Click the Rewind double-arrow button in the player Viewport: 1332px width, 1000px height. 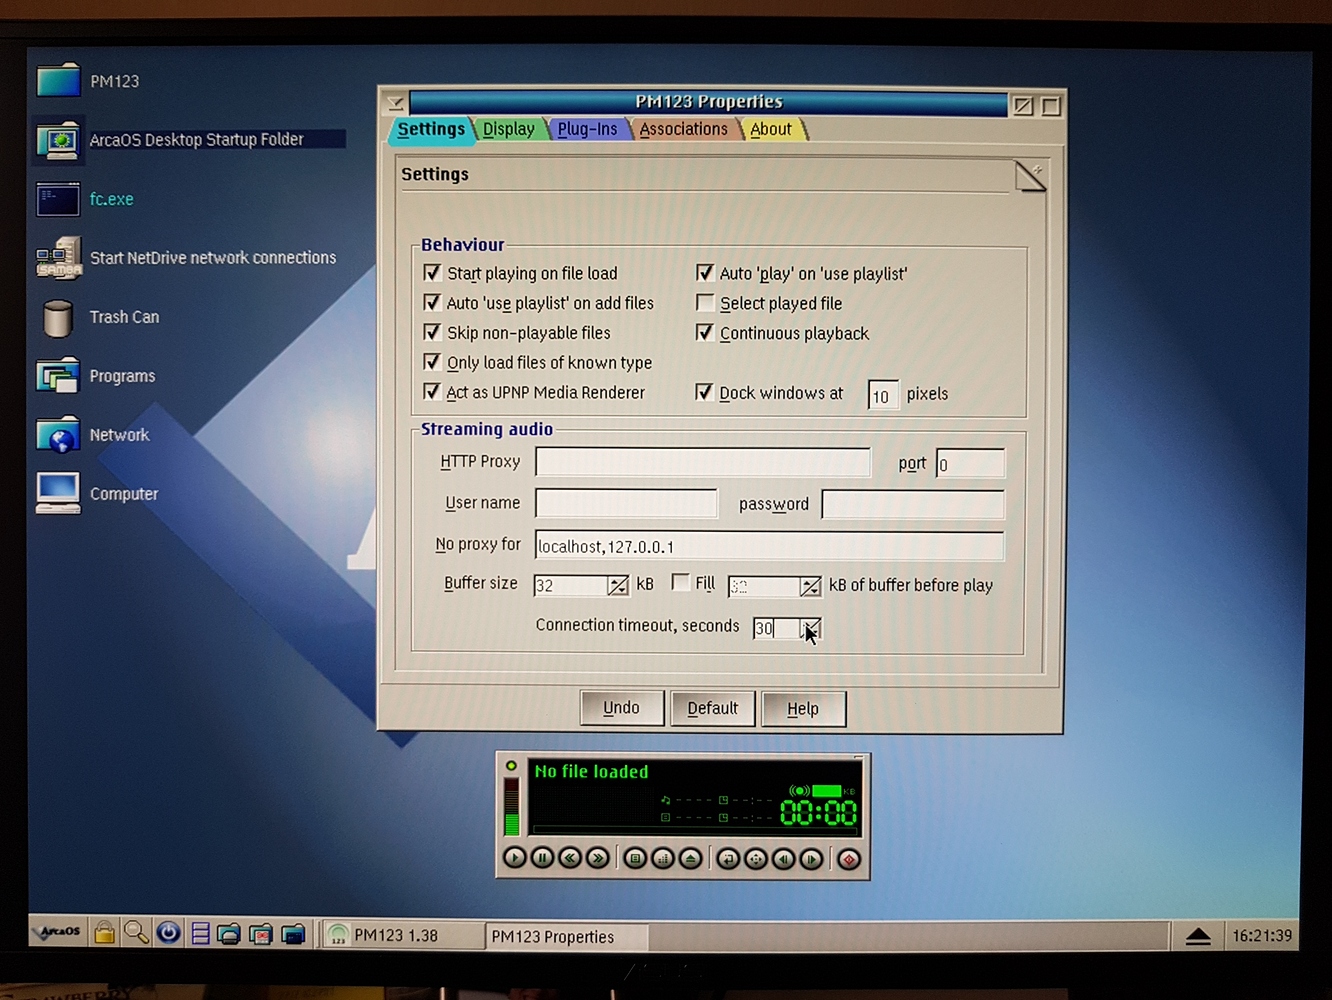[x=570, y=858]
